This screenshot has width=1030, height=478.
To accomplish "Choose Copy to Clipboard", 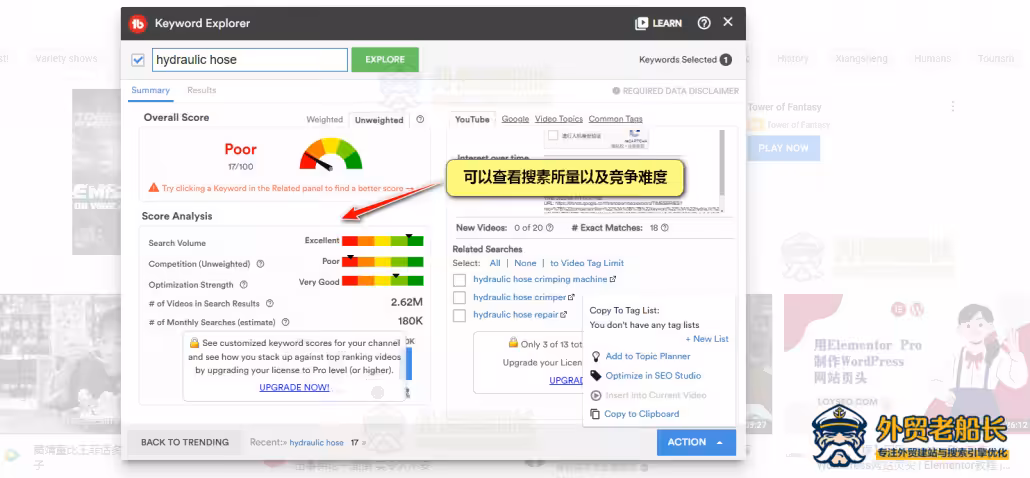I will (642, 414).
